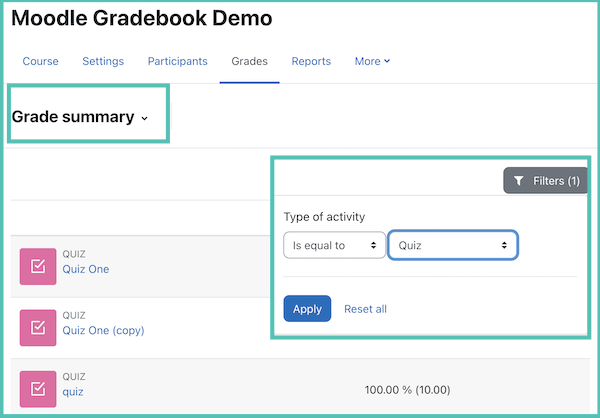Click the Moodle Gradebook Demo heading
The width and height of the screenshot is (600, 418).
pos(142,18)
